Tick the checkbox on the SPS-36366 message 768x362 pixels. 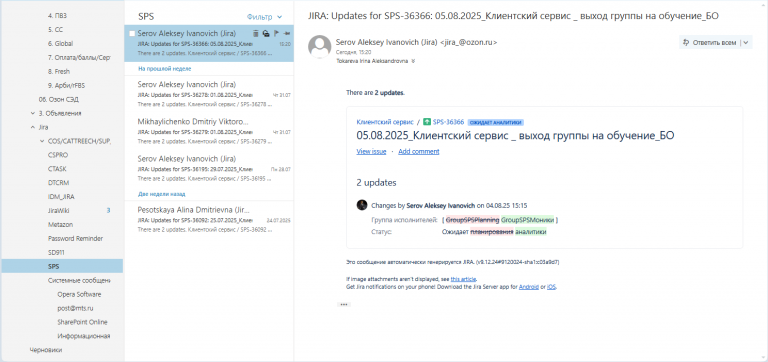pyautogui.click(x=132, y=33)
